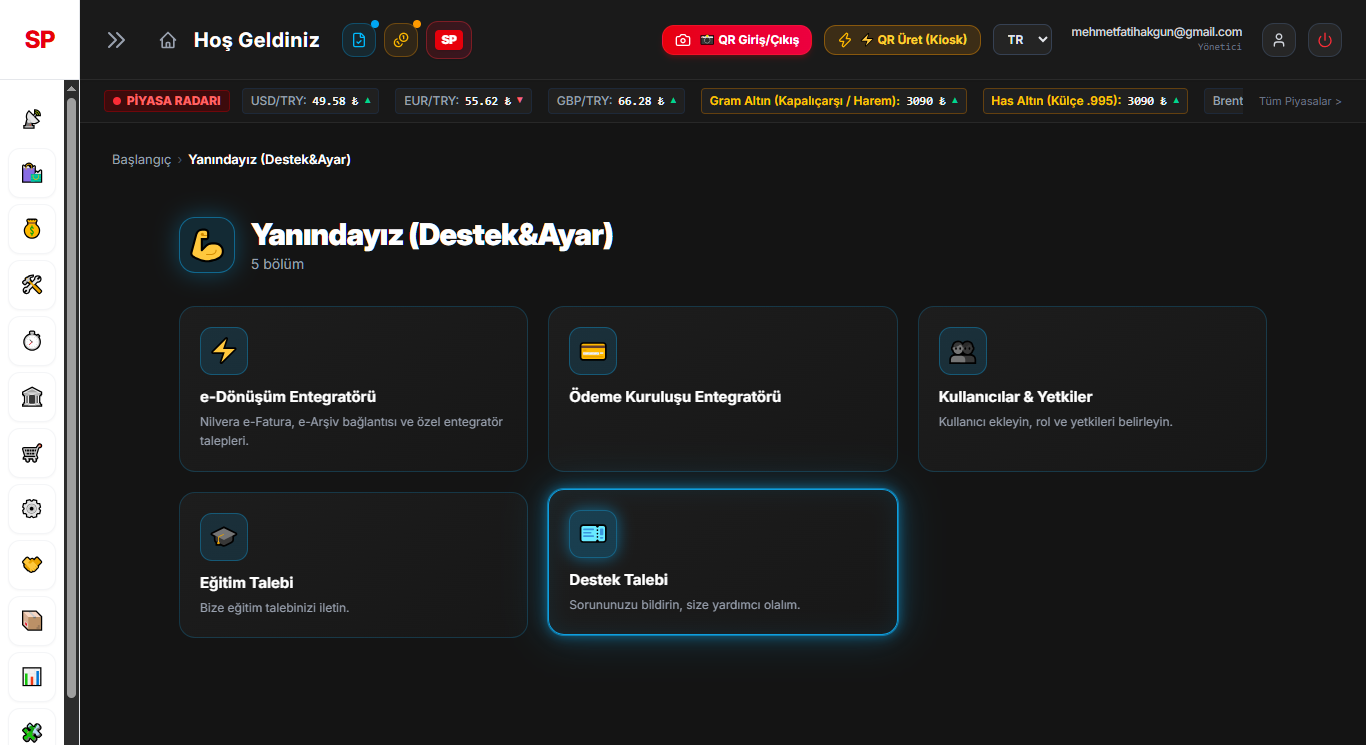The height and width of the screenshot is (745, 1366).
Task: Click the QR Giriş/Çıkış button
Action: (737, 40)
